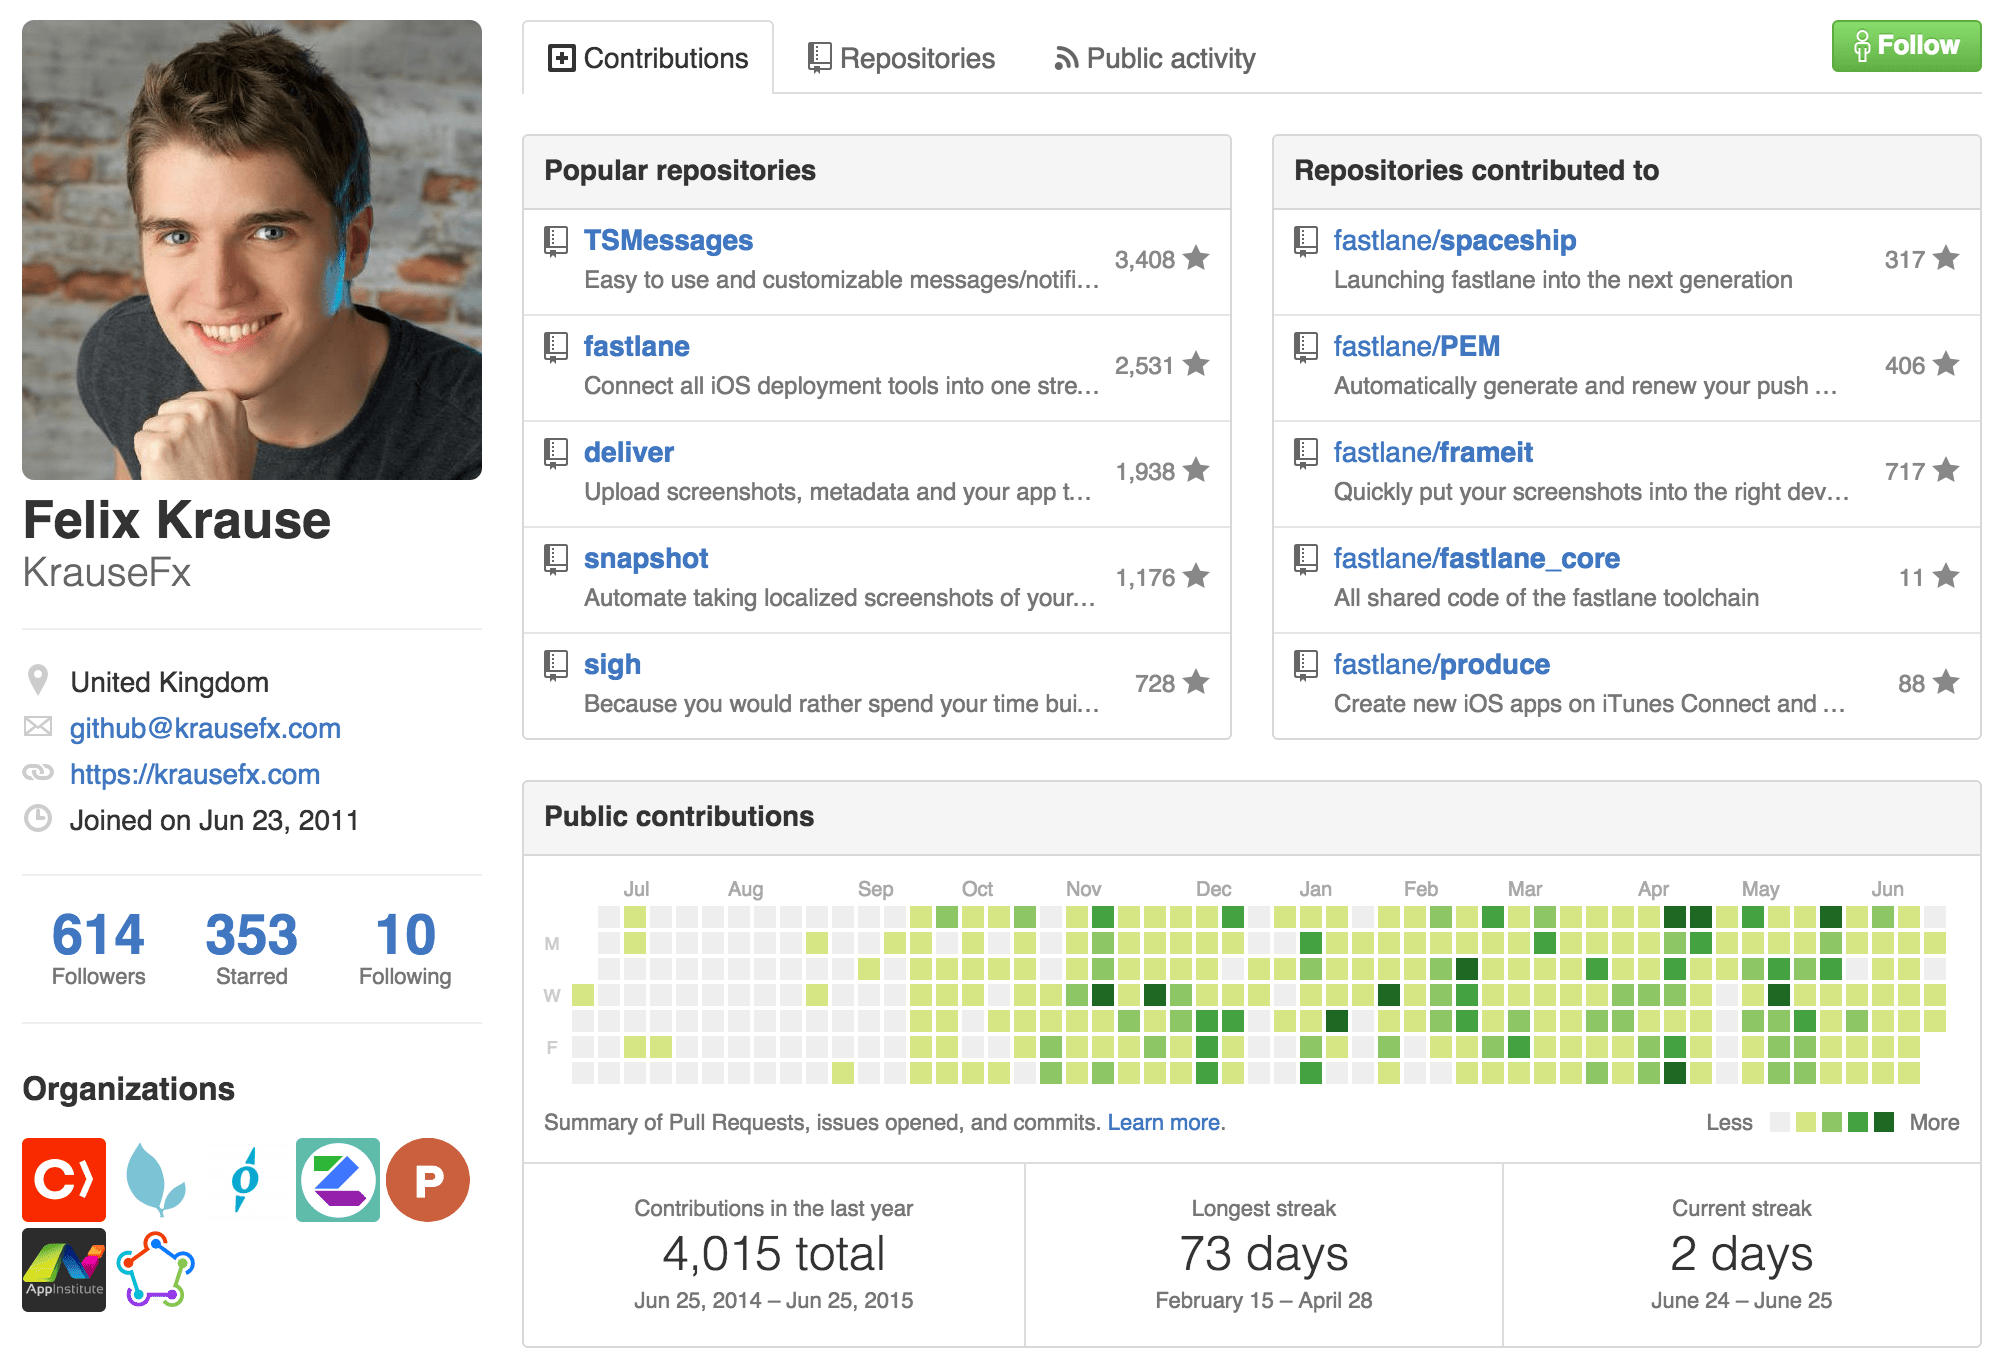Click the green Follow button
The image size is (1992, 1360).
click(x=1906, y=46)
